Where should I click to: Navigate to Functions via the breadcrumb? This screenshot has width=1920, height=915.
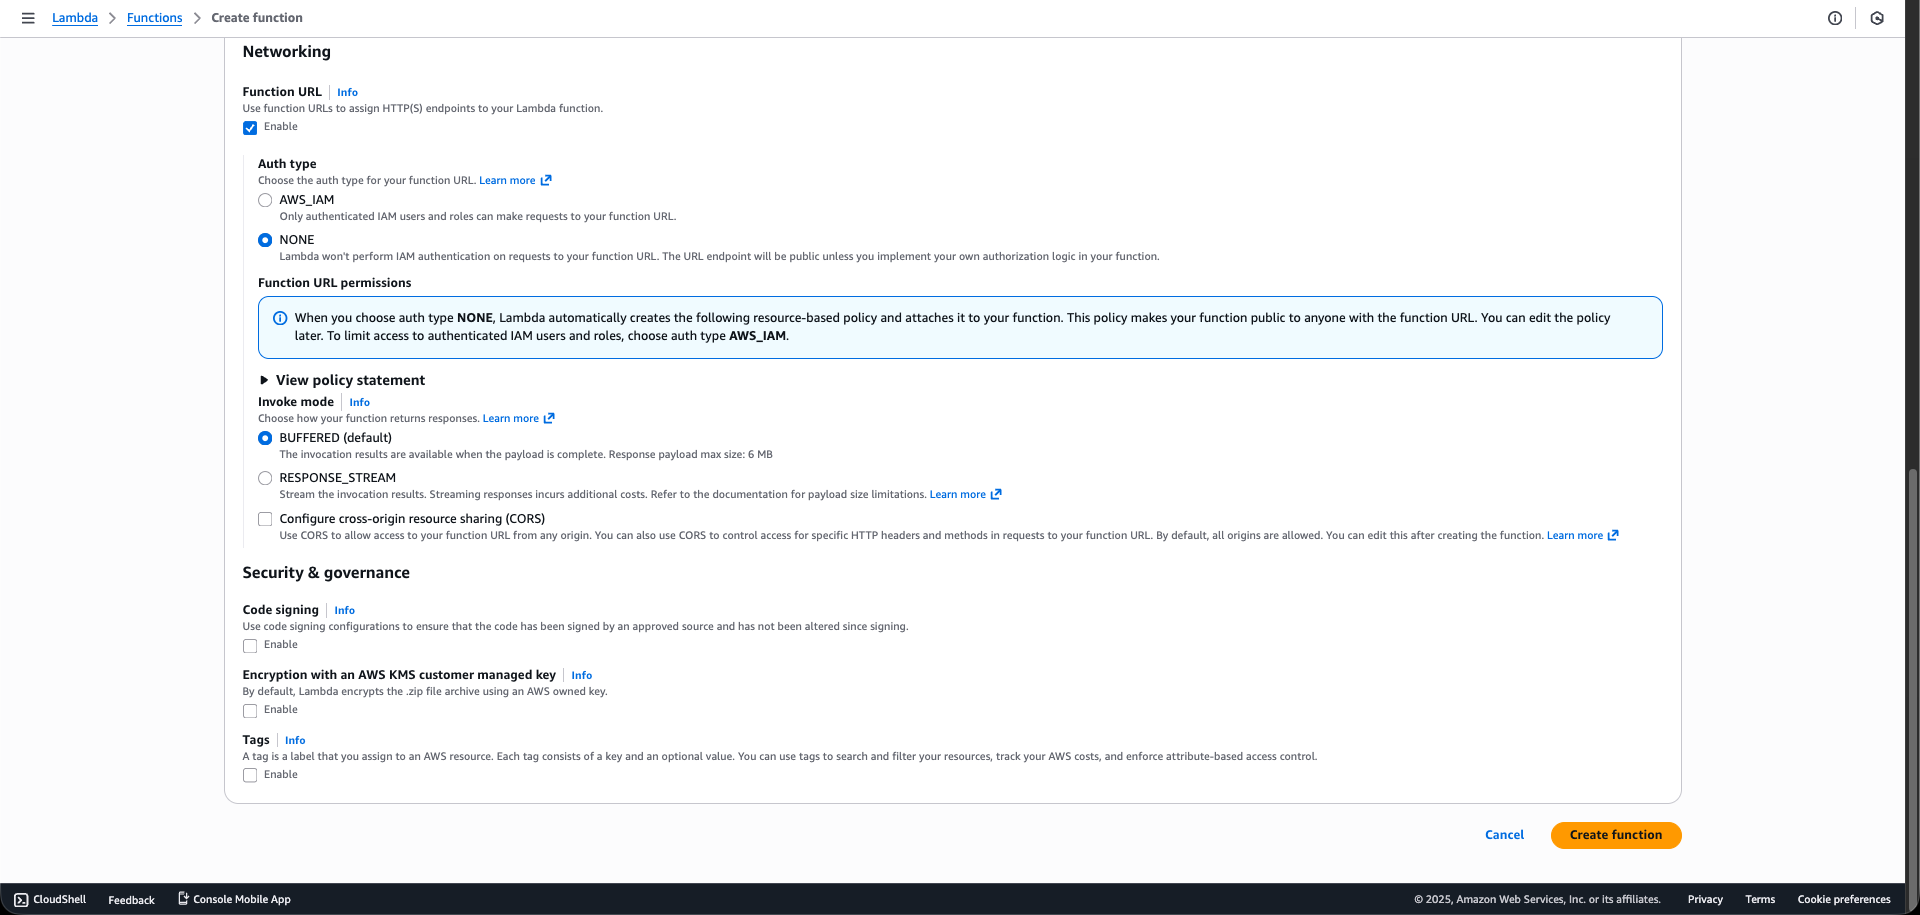(x=154, y=17)
